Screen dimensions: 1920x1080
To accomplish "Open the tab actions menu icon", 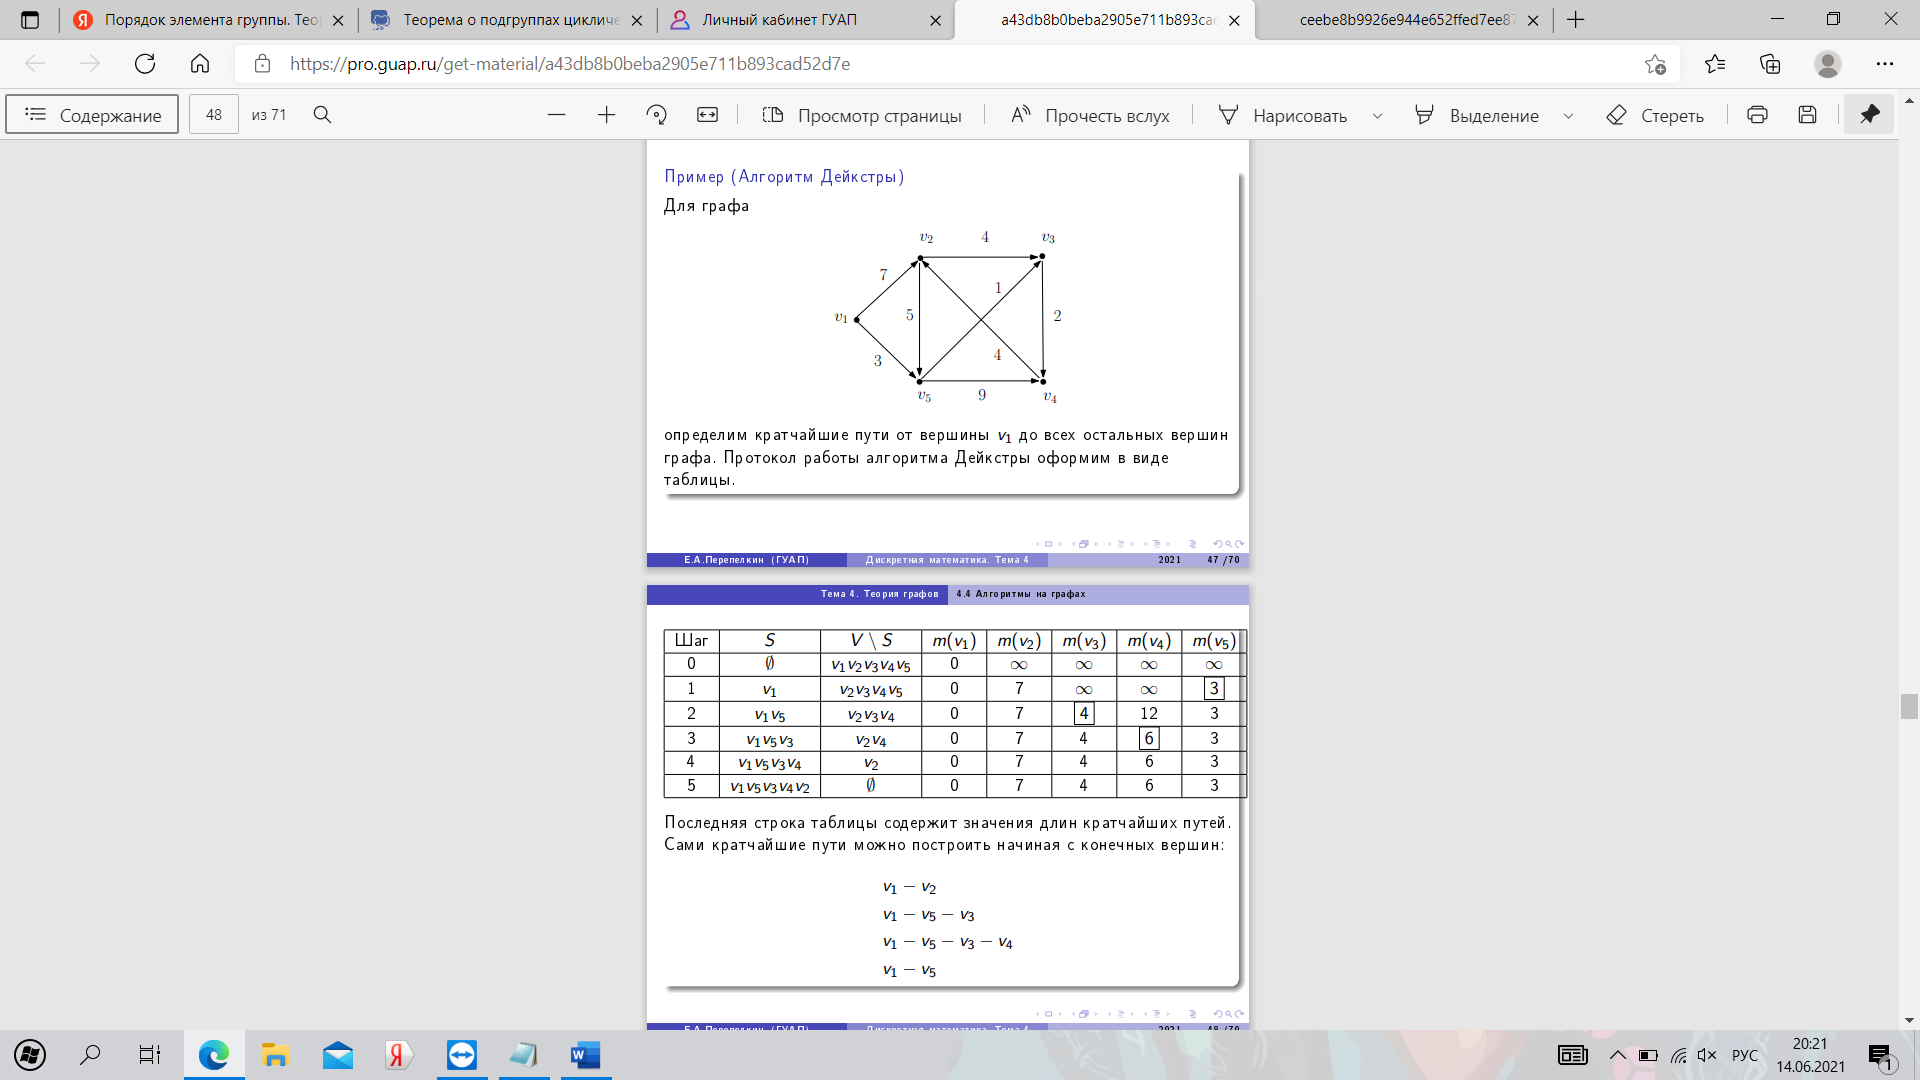I will click(x=30, y=20).
